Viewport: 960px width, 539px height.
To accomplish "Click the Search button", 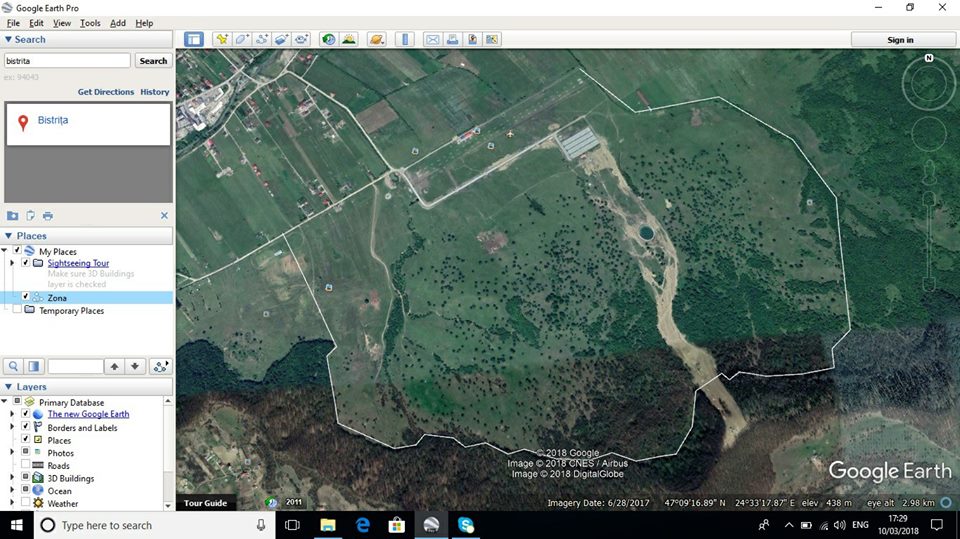I will pyautogui.click(x=153, y=61).
